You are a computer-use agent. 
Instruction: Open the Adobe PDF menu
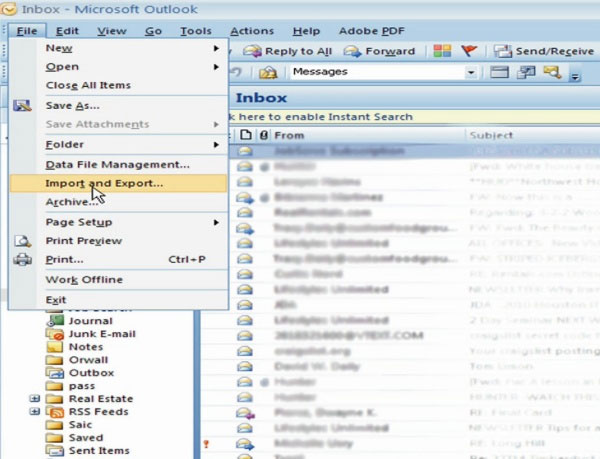[x=372, y=31]
